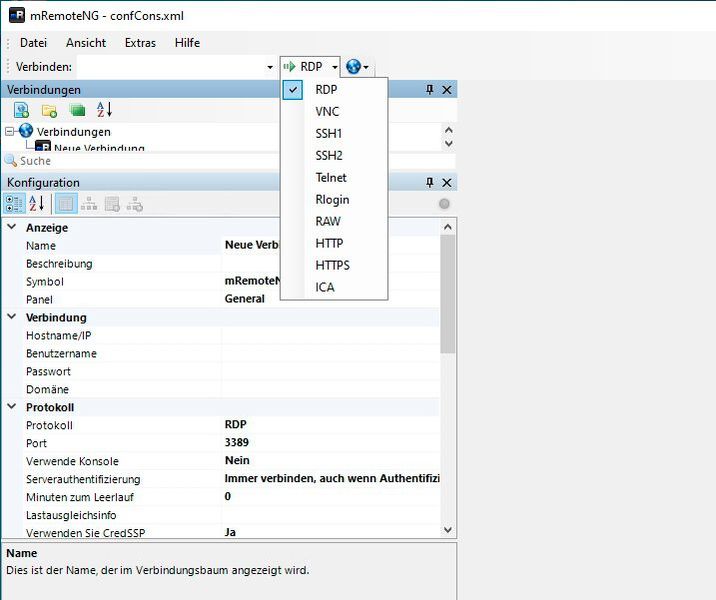Choose SSH2 from protocol list
This screenshot has width=716, height=600.
(x=335, y=155)
